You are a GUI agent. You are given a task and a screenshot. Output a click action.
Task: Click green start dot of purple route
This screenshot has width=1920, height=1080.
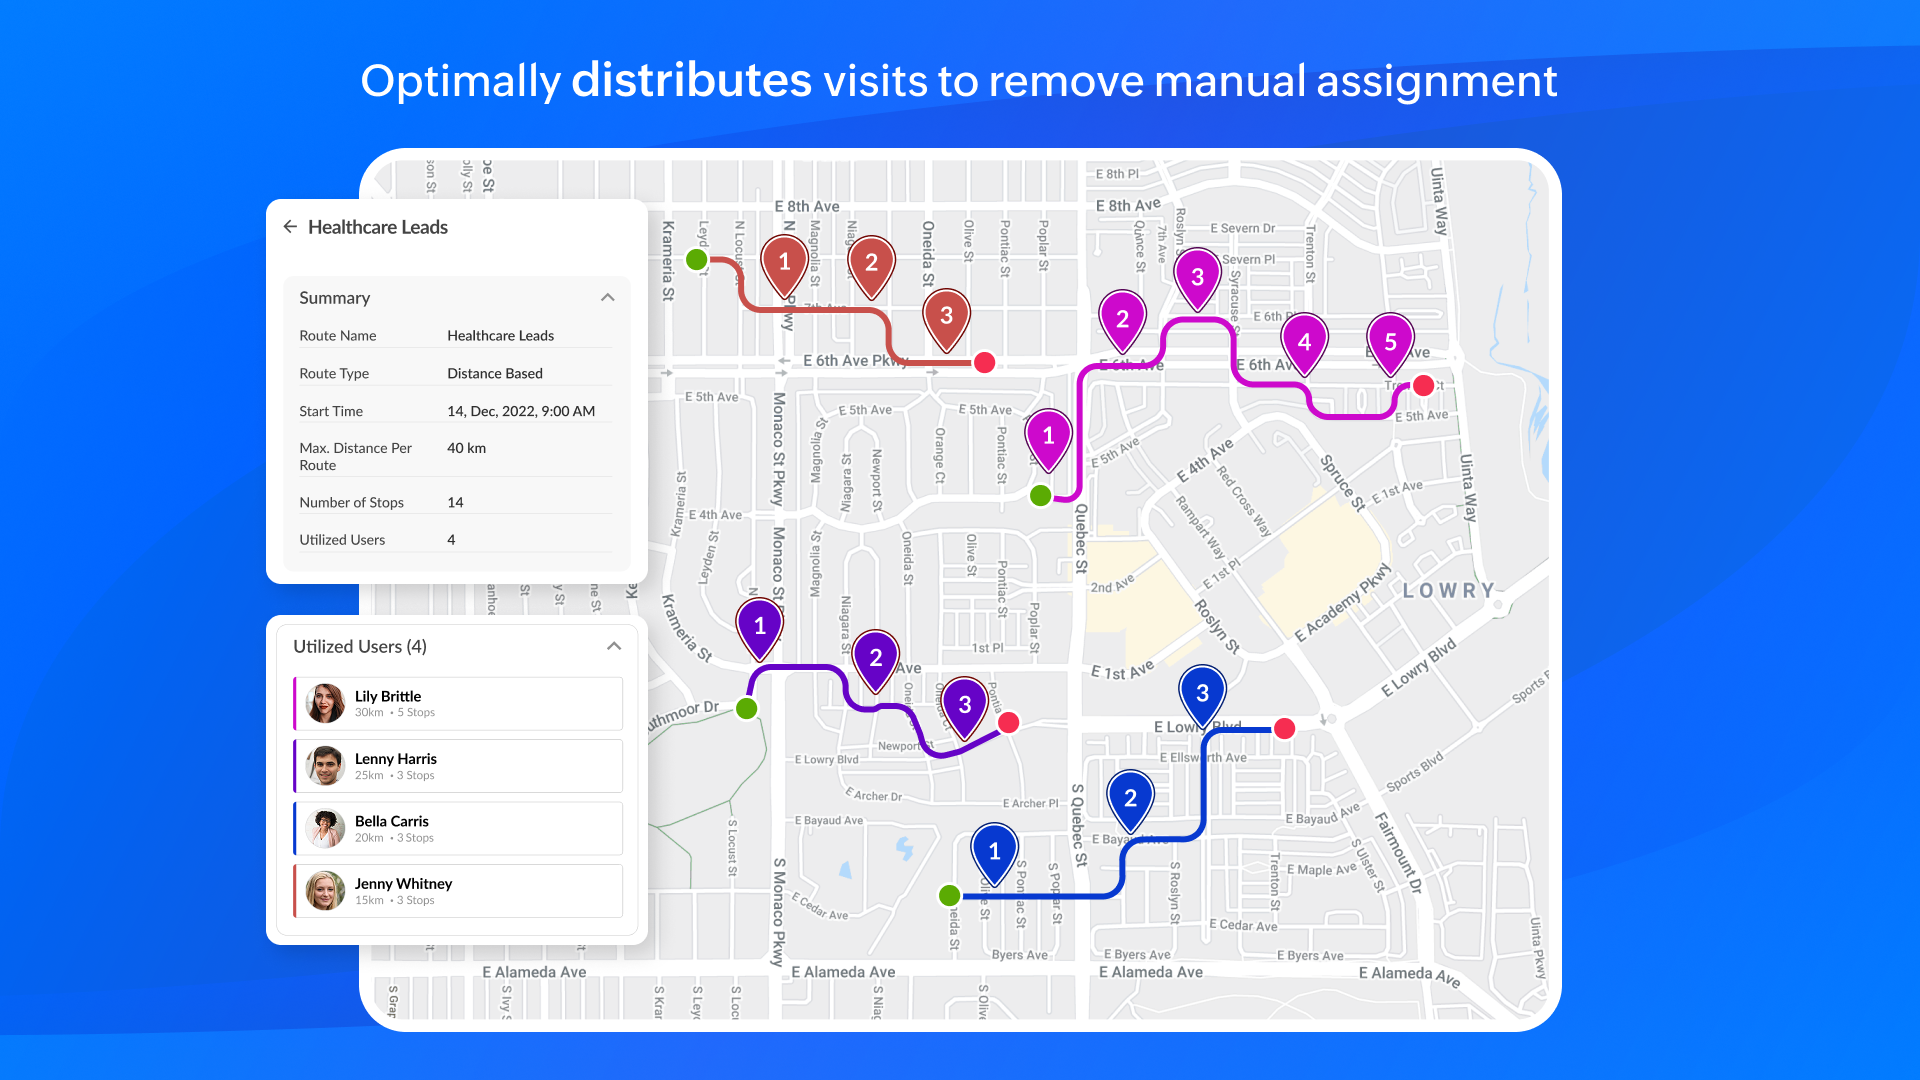click(746, 709)
